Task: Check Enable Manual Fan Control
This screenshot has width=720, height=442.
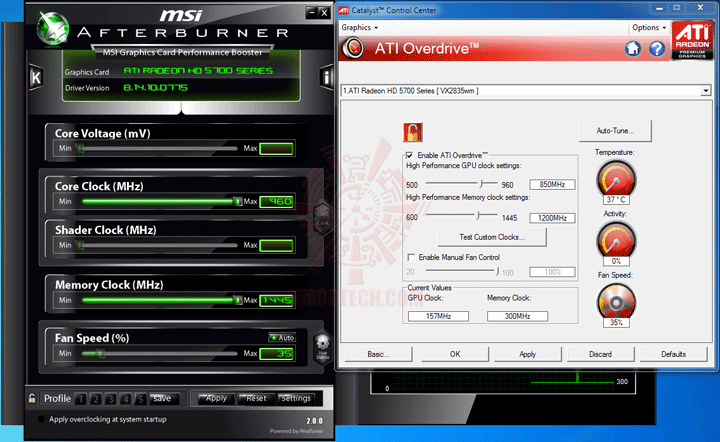Action: pyautogui.click(x=411, y=257)
